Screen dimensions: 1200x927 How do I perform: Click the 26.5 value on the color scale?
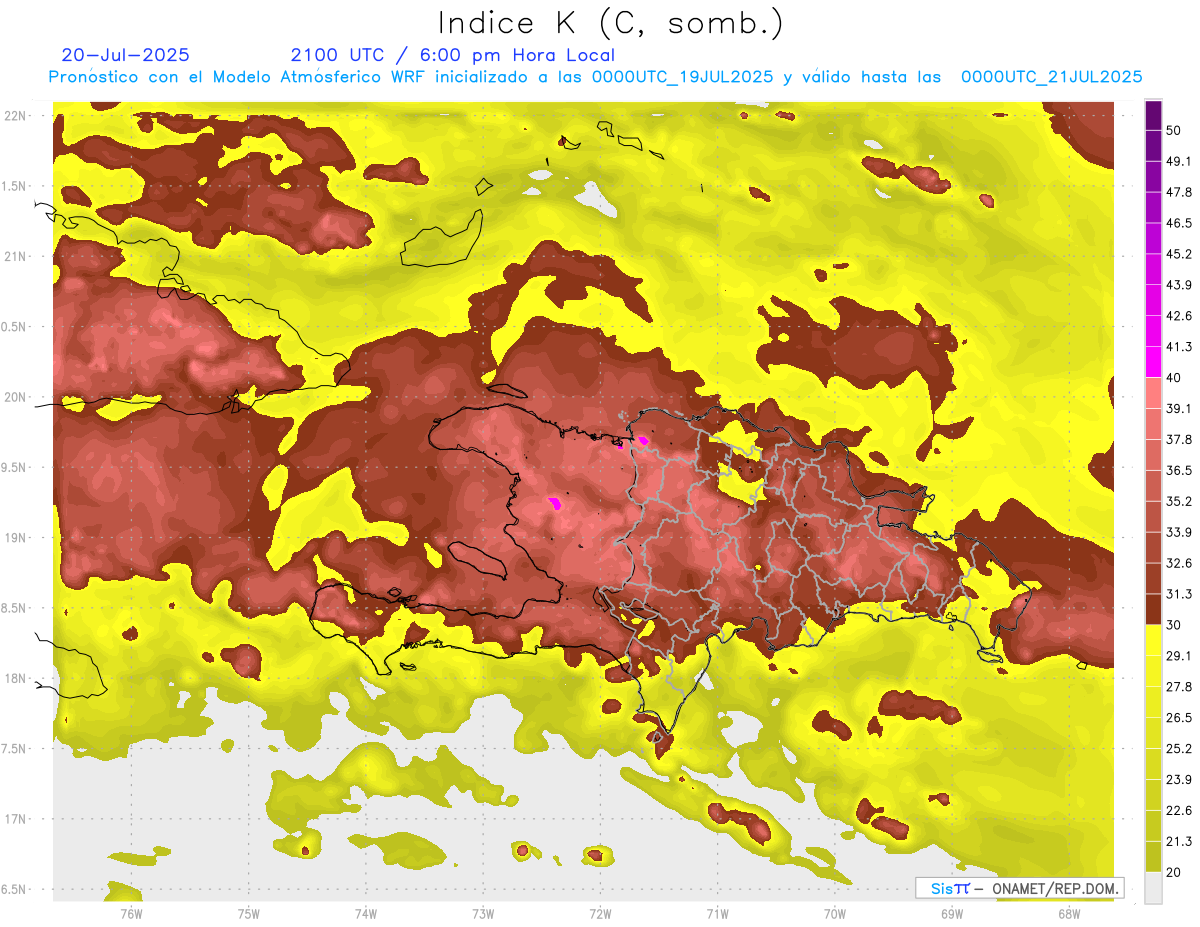coord(1179,718)
